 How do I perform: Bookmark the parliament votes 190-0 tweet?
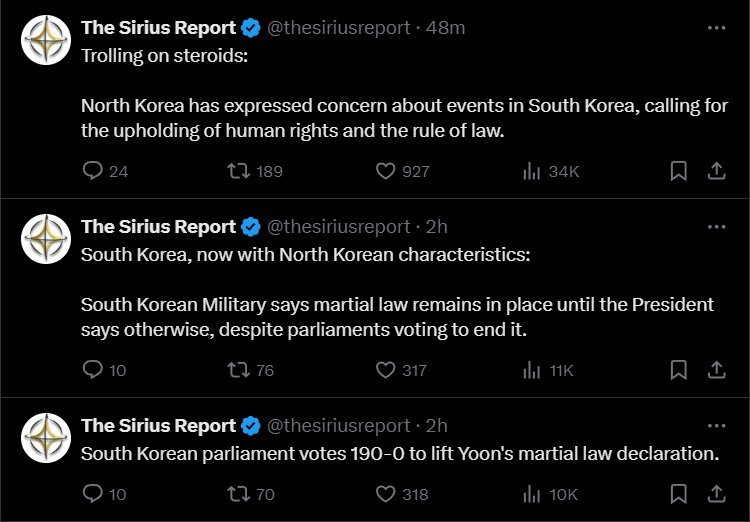click(x=679, y=494)
